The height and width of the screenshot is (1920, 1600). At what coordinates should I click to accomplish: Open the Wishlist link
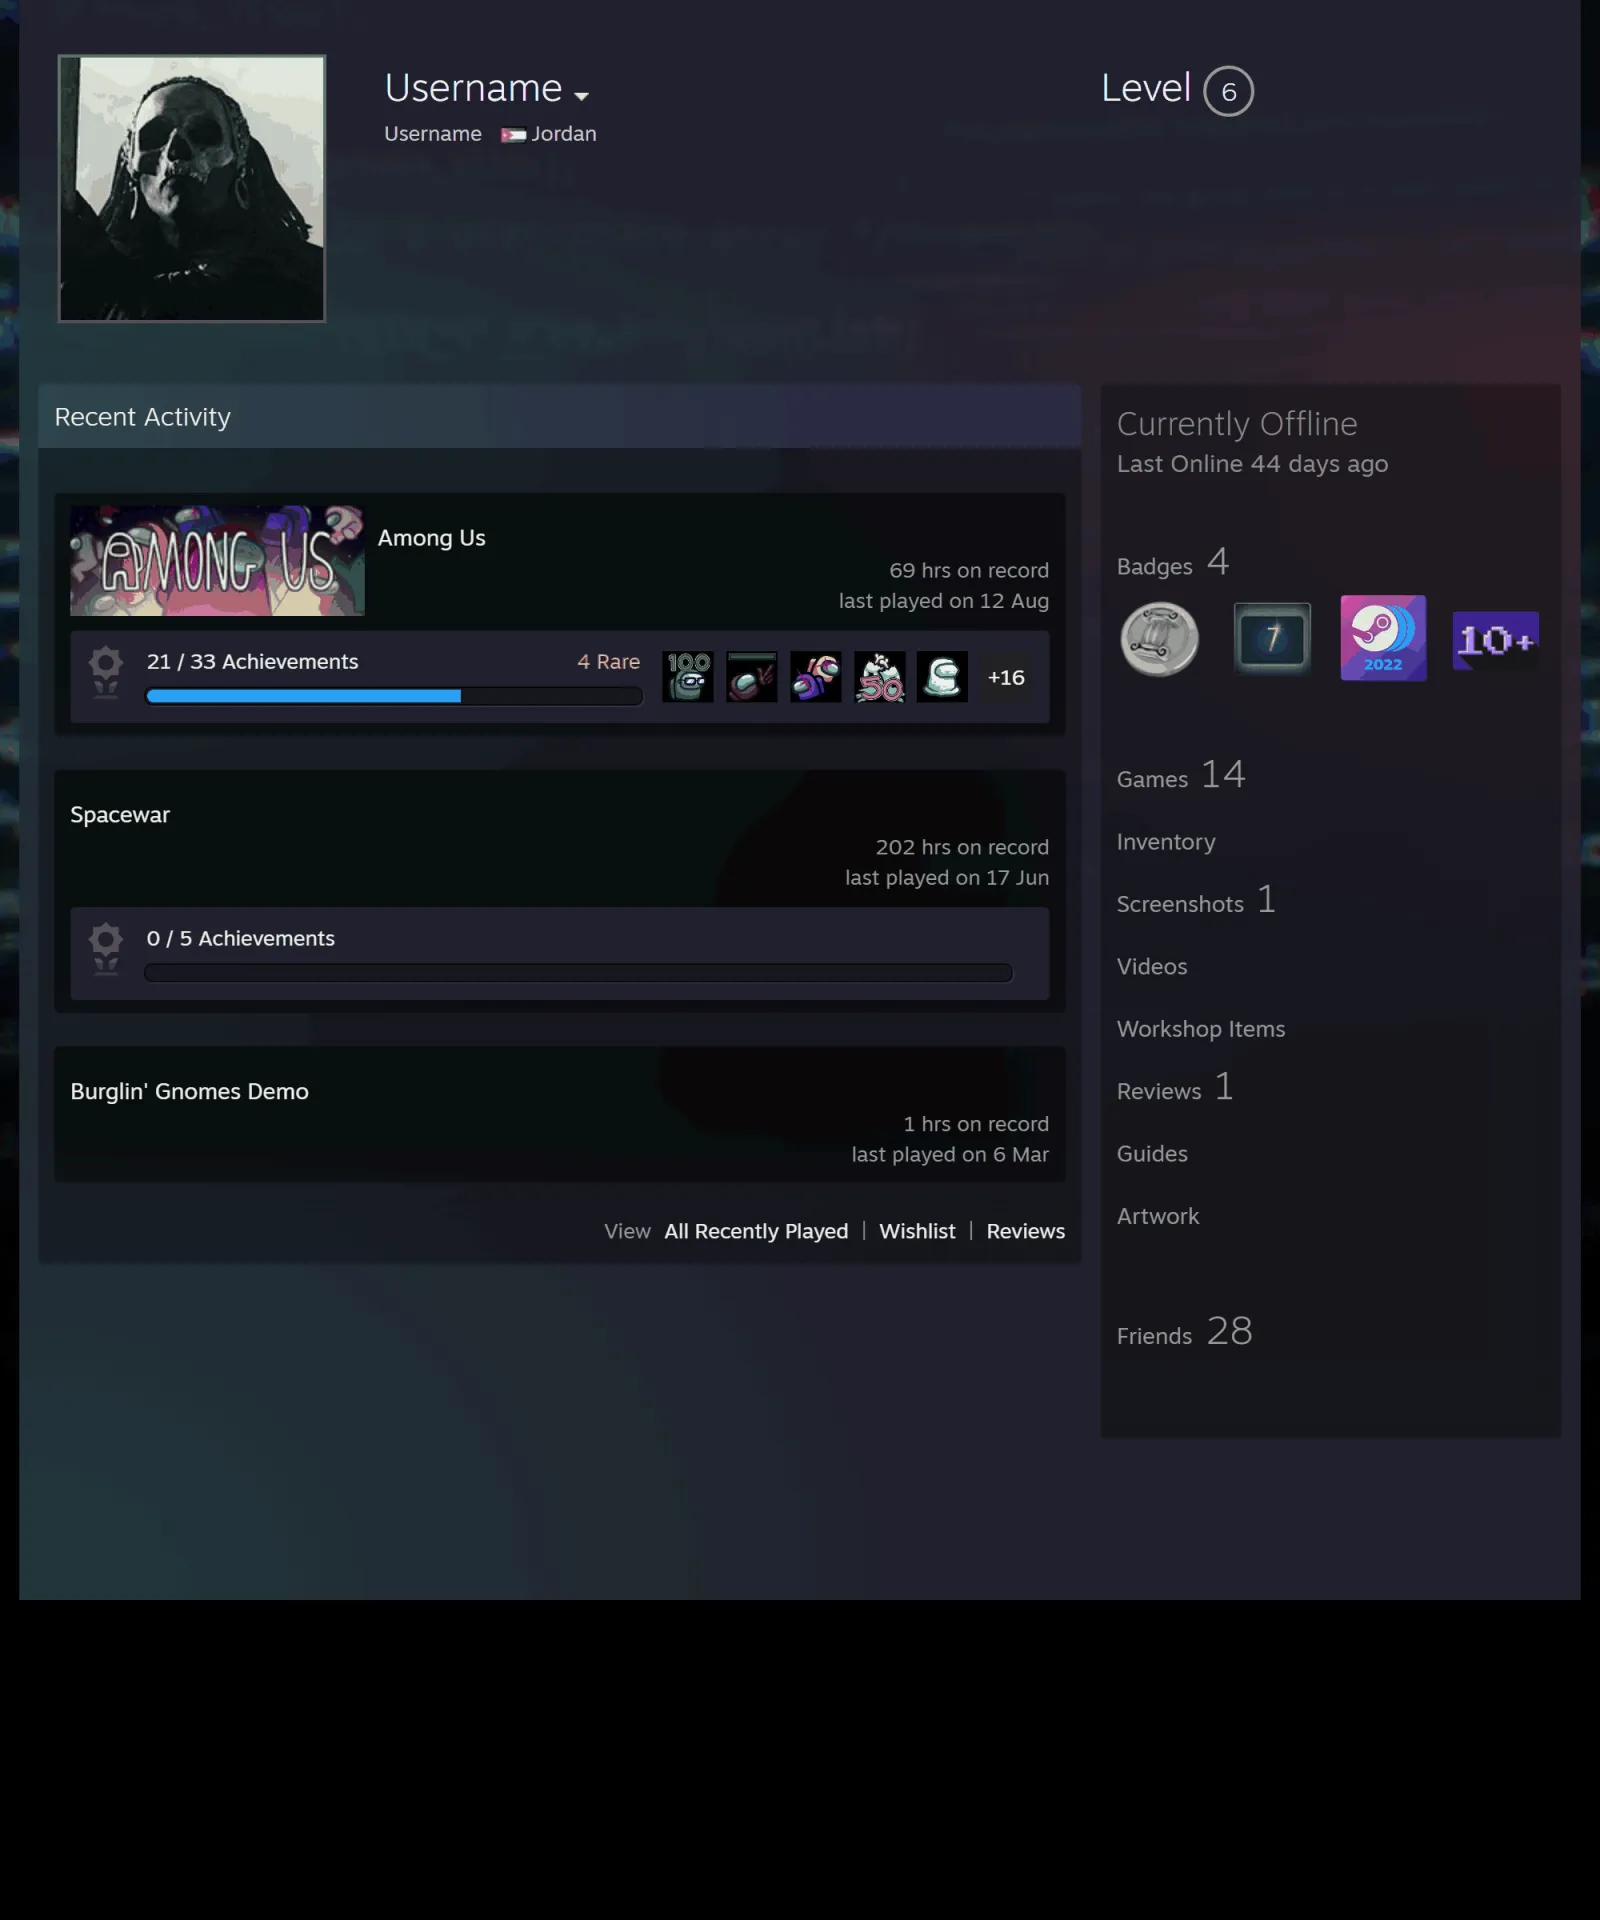(917, 1231)
